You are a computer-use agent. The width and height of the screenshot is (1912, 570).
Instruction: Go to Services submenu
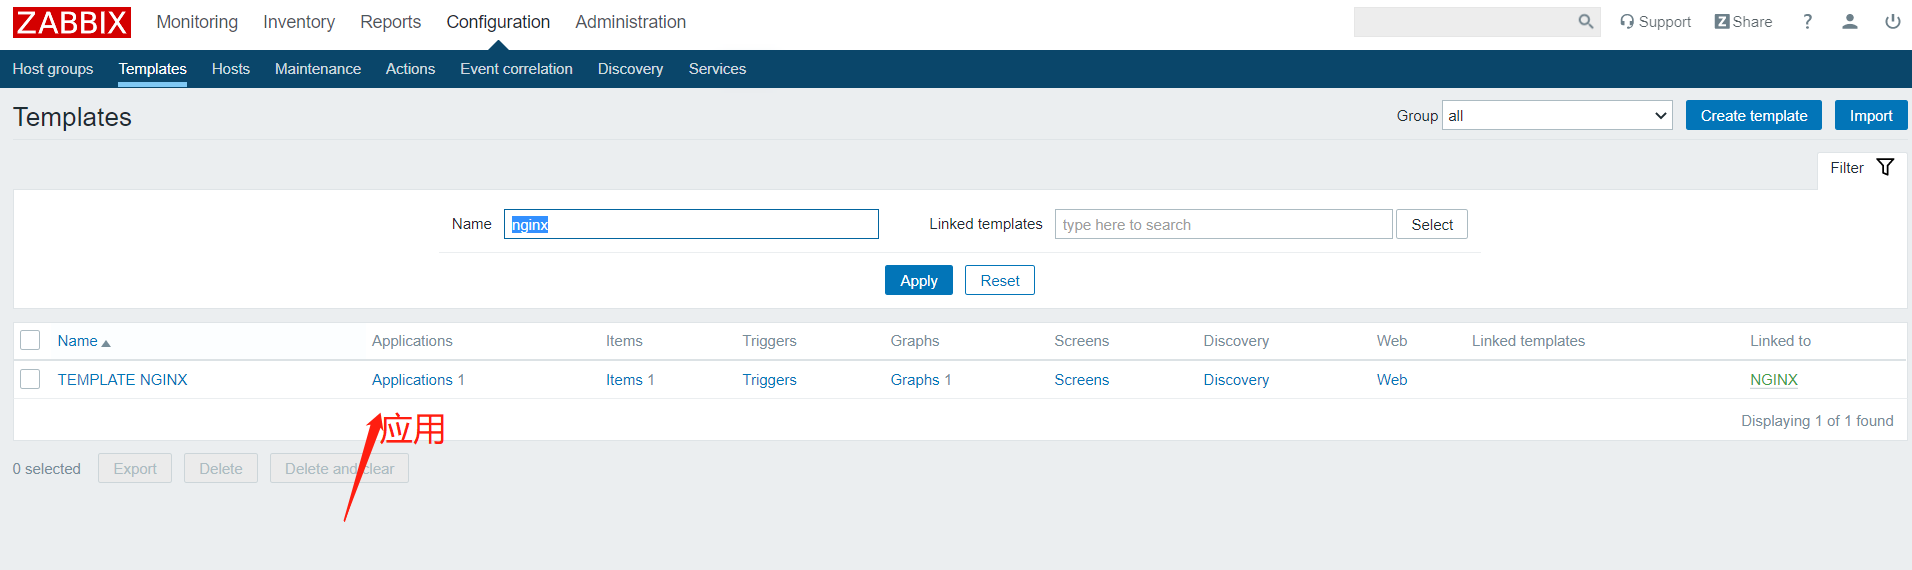click(717, 69)
